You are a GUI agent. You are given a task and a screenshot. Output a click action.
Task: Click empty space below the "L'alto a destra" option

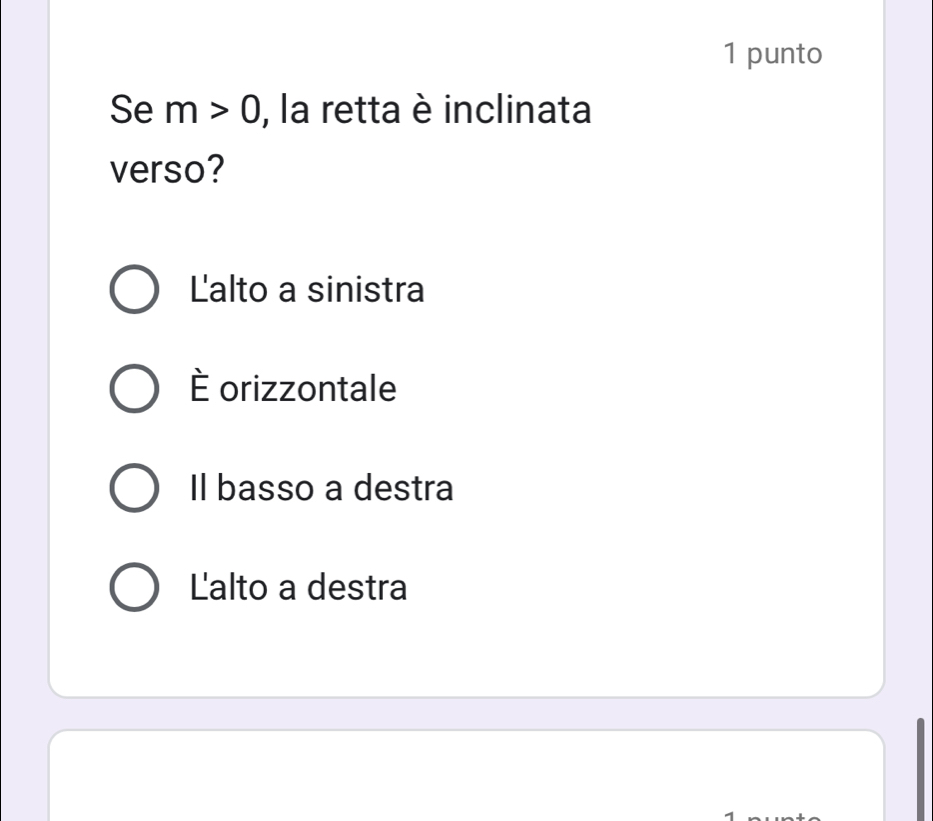click(x=466, y=650)
